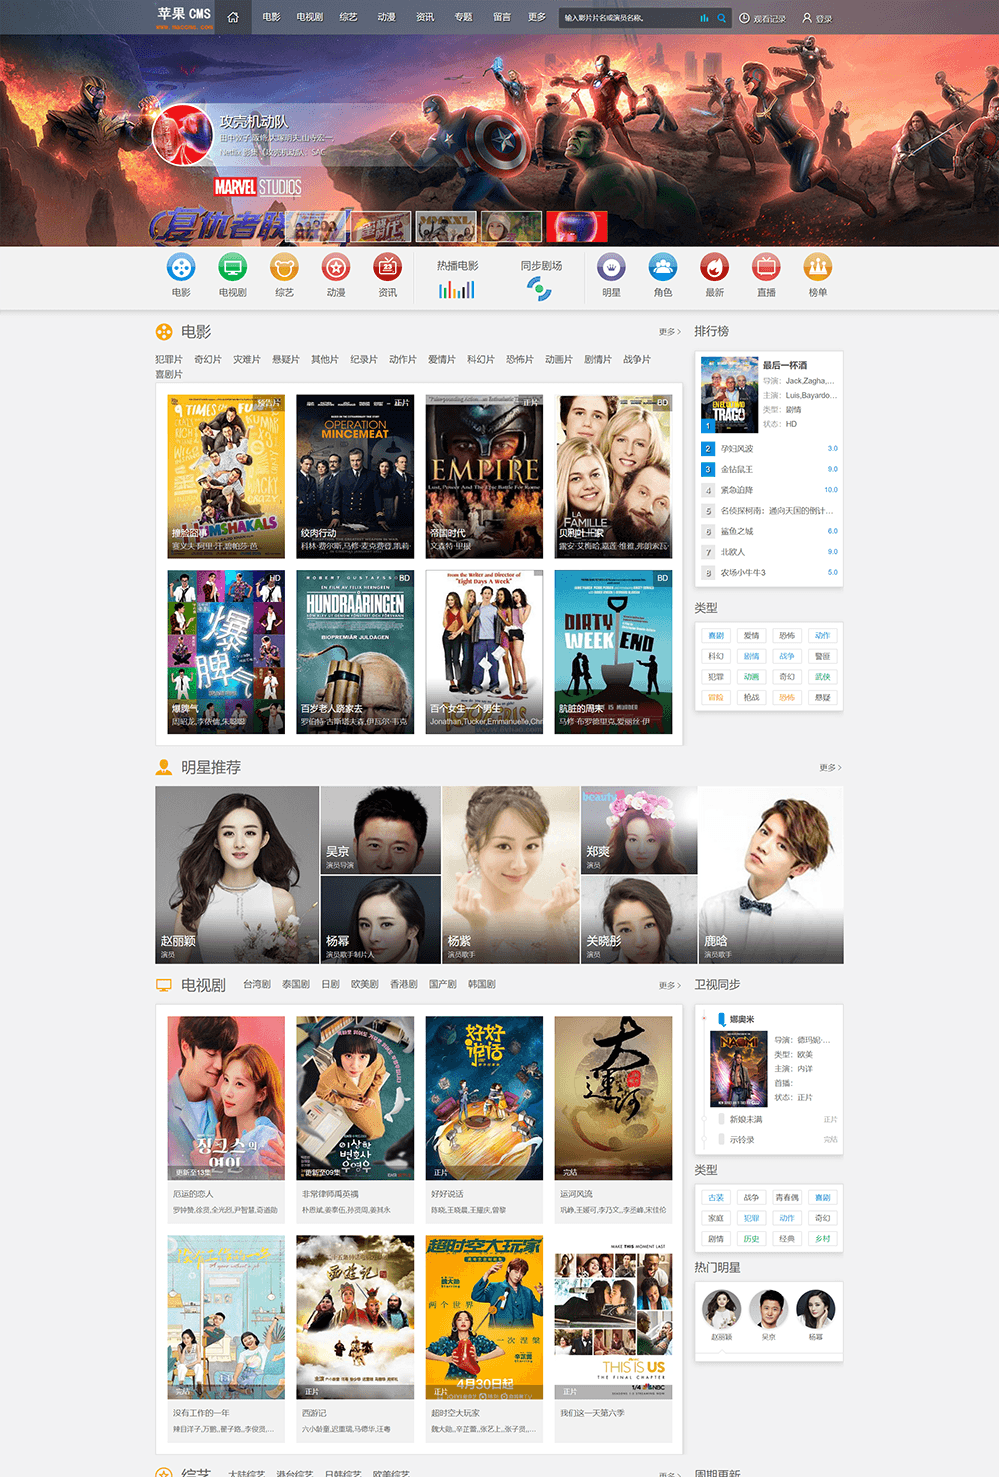Open the orange 榜单 rankings icon
The image size is (999, 1477).
tap(818, 267)
